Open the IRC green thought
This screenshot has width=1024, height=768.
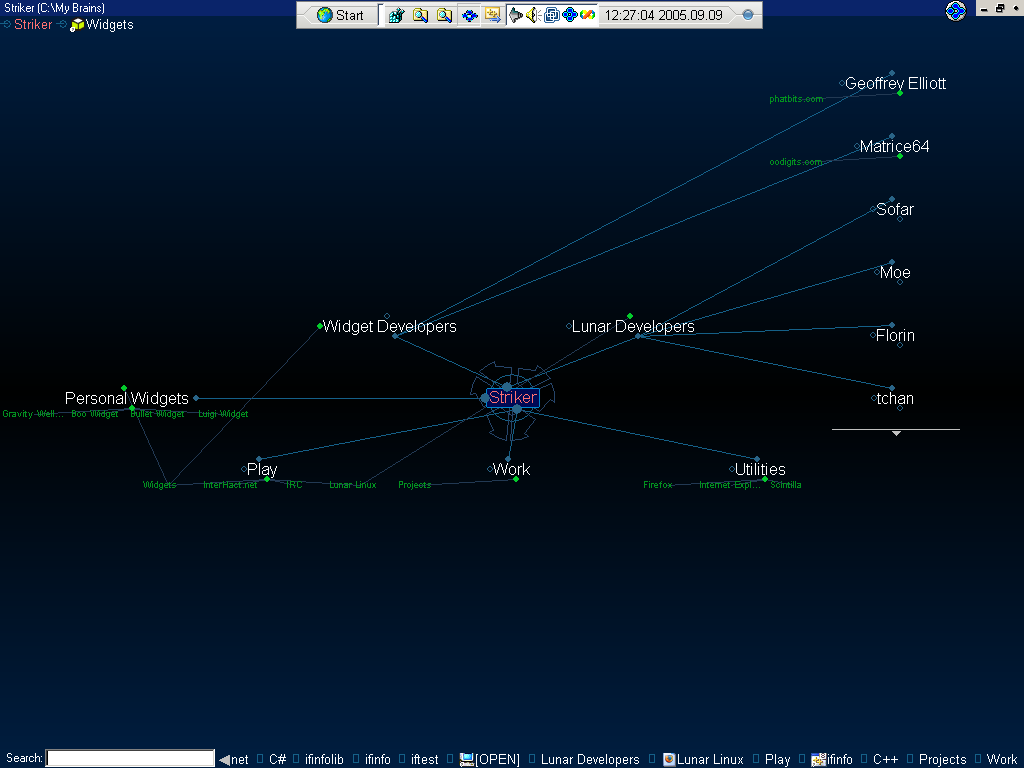pos(294,485)
